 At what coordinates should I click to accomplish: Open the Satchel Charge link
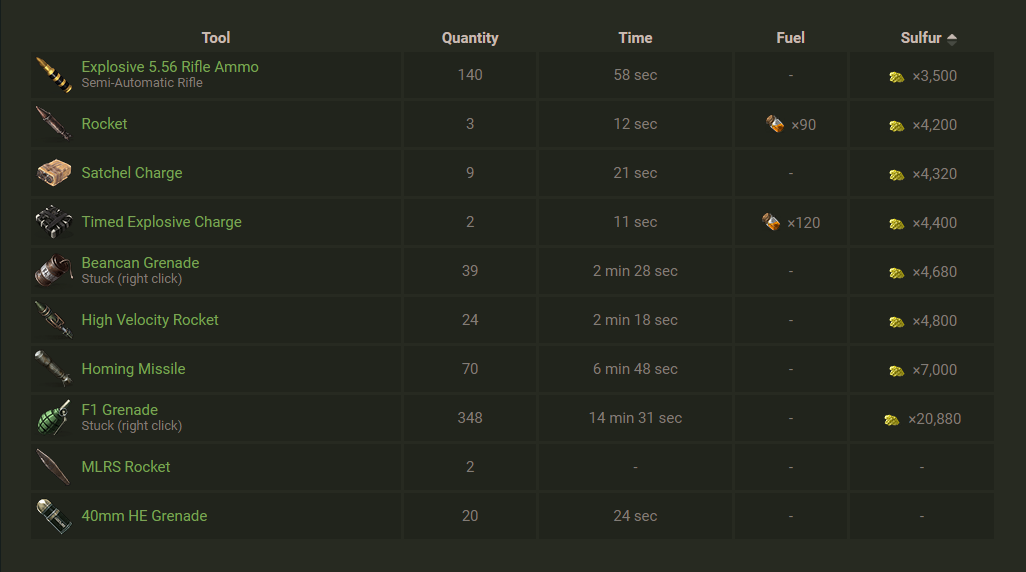132,173
